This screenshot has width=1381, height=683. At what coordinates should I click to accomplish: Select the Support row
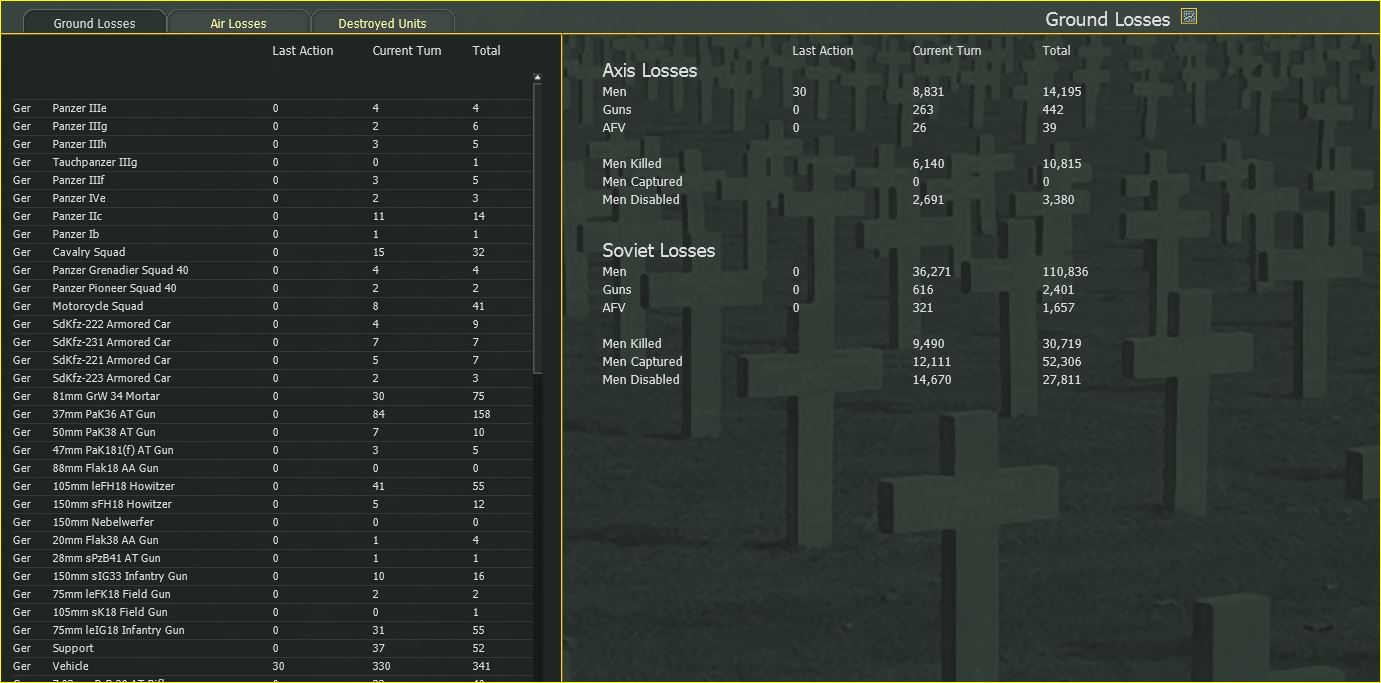click(x=270, y=648)
